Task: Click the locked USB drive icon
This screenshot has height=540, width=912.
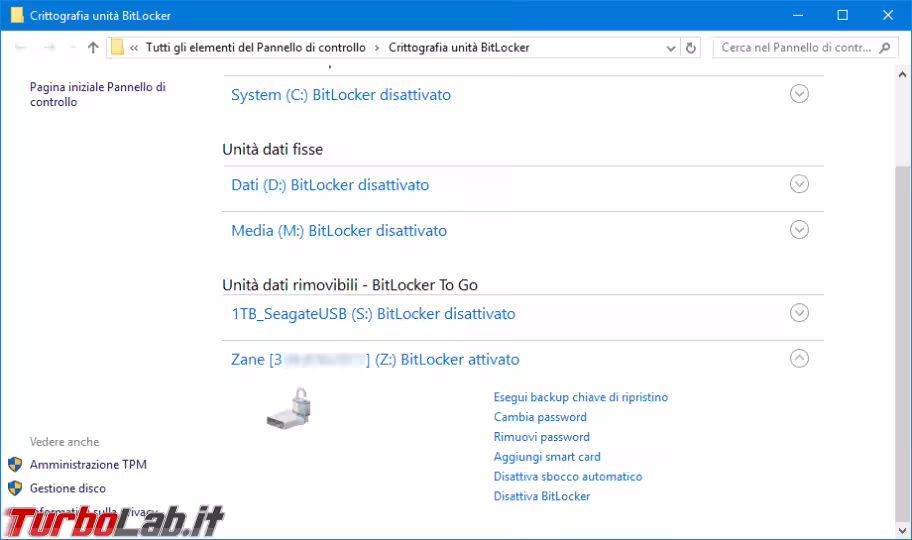Action: (290, 409)
